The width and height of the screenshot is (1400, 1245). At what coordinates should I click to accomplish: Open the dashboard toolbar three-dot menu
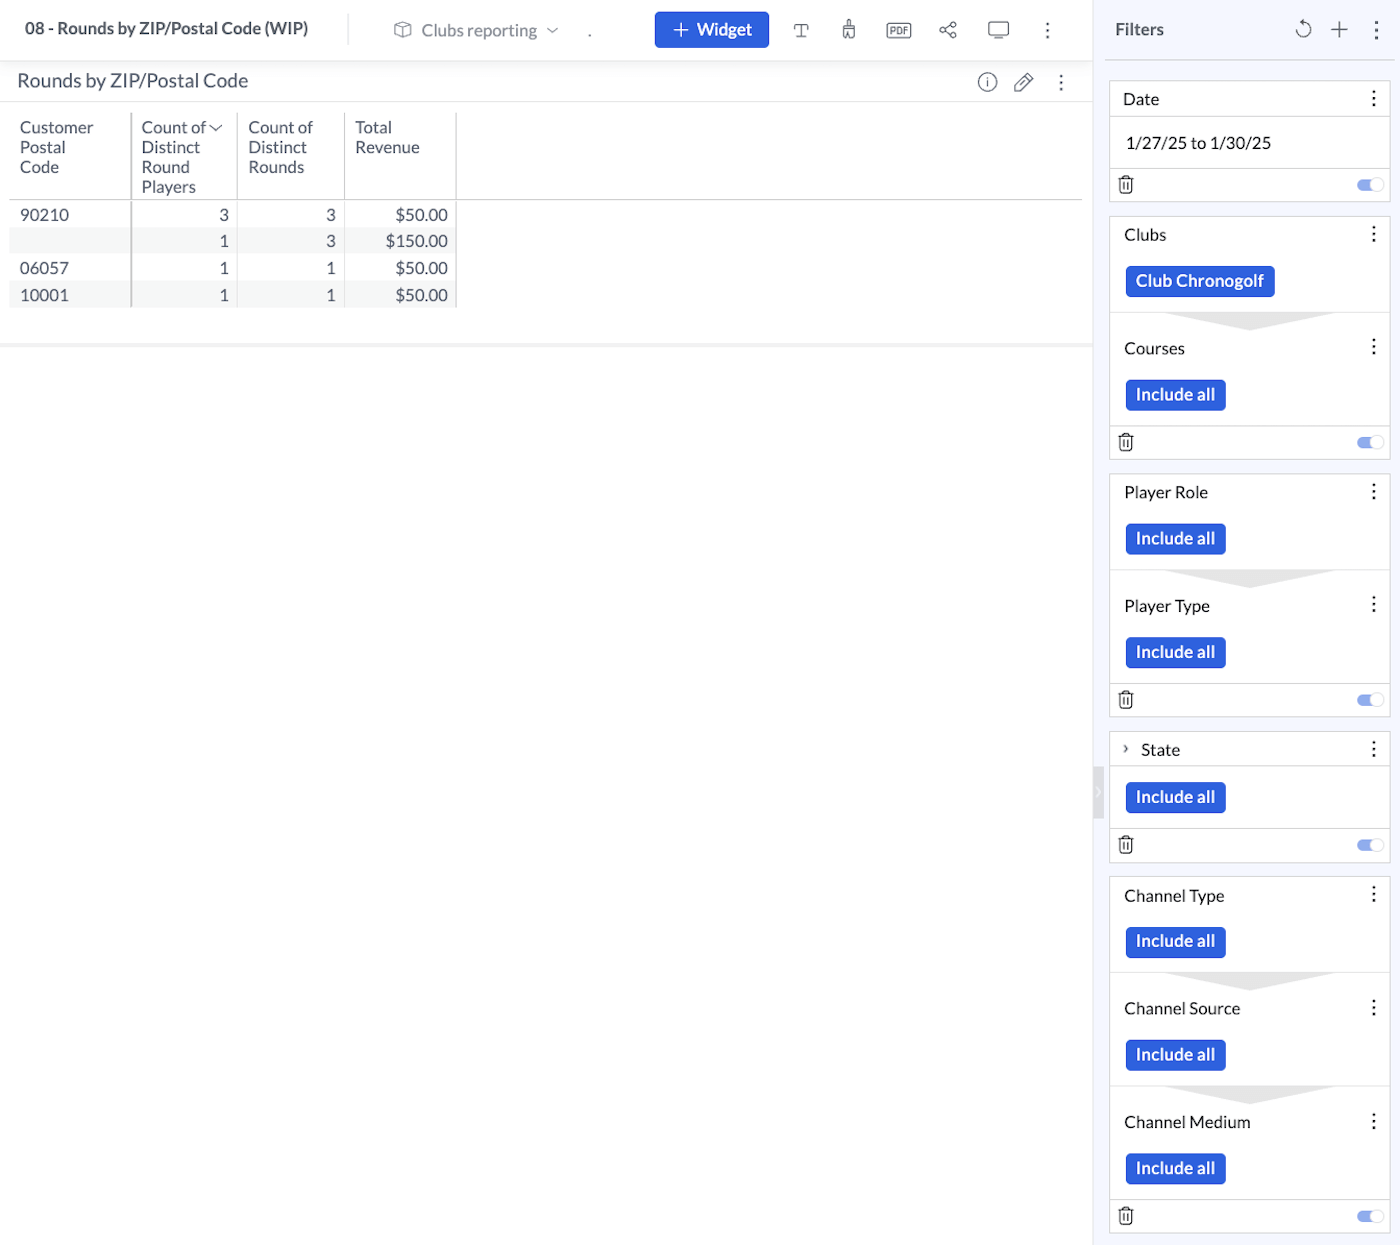point(1047,30)
